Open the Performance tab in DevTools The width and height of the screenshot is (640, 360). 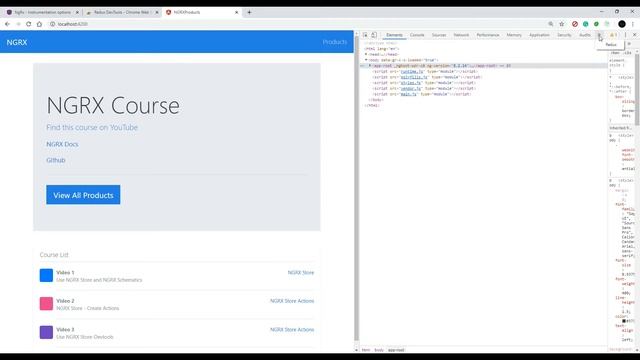tap(488, 35)
